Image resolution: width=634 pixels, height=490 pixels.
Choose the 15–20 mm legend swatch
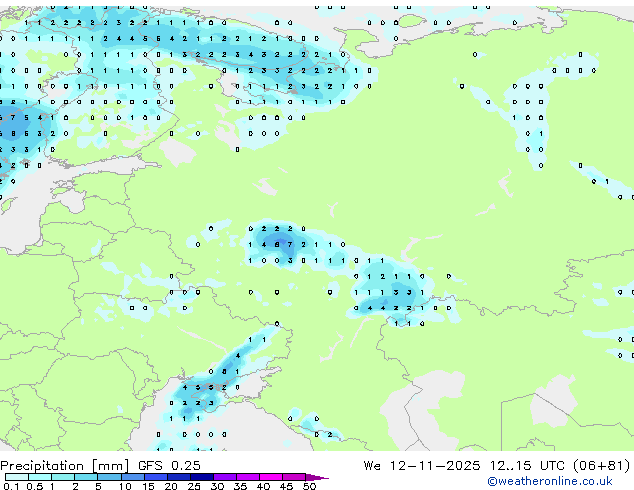156,477
